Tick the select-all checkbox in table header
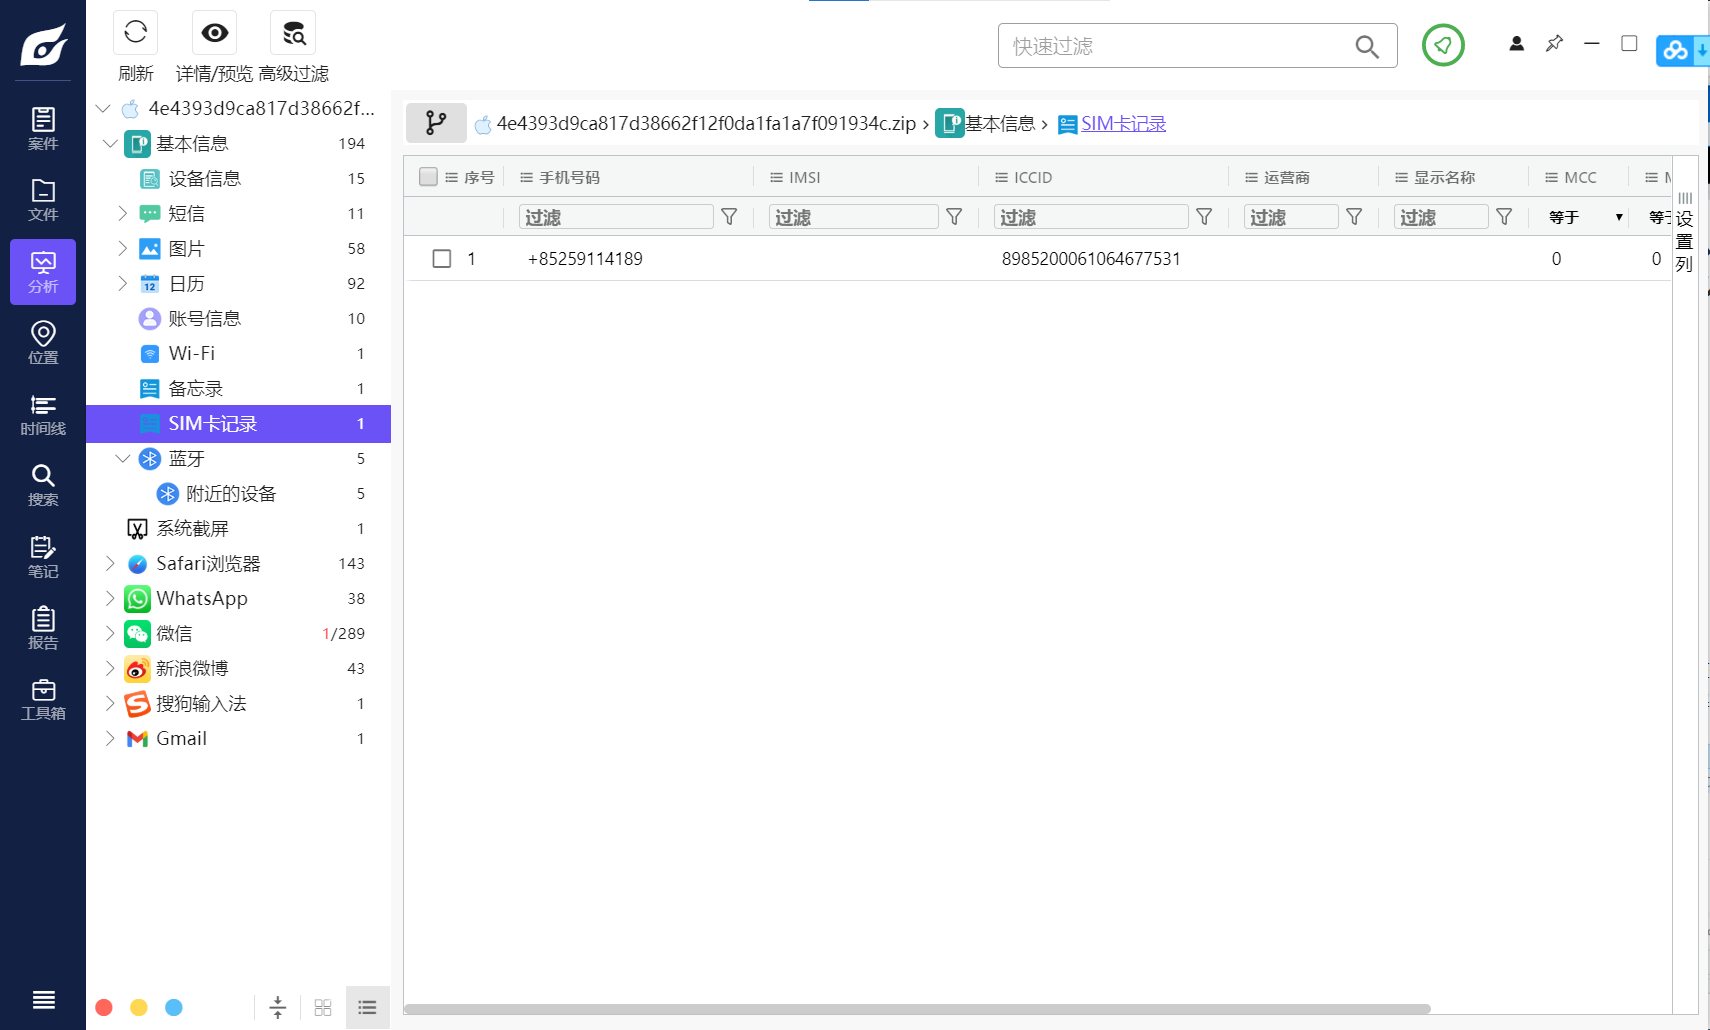1710x1030 pixels. (428, 177)
